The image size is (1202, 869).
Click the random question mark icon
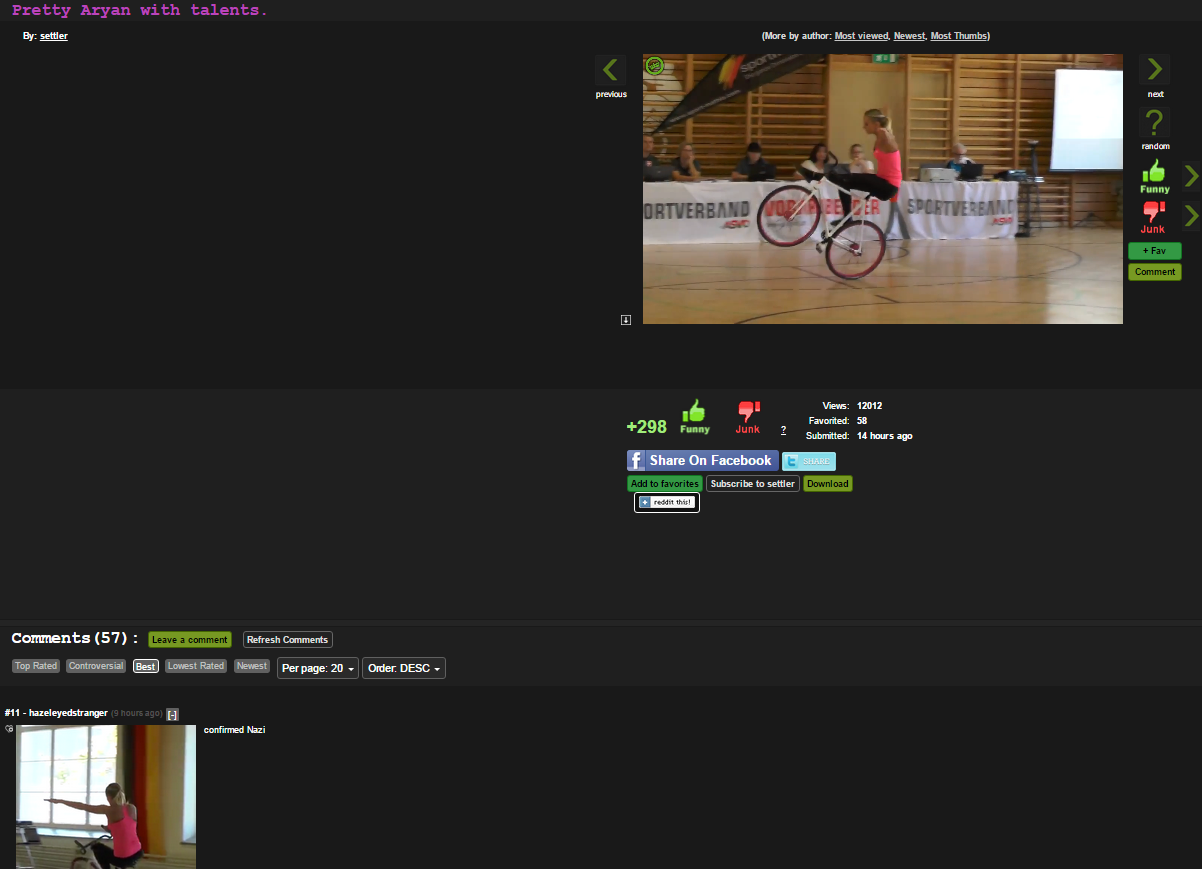point(1154,123)
